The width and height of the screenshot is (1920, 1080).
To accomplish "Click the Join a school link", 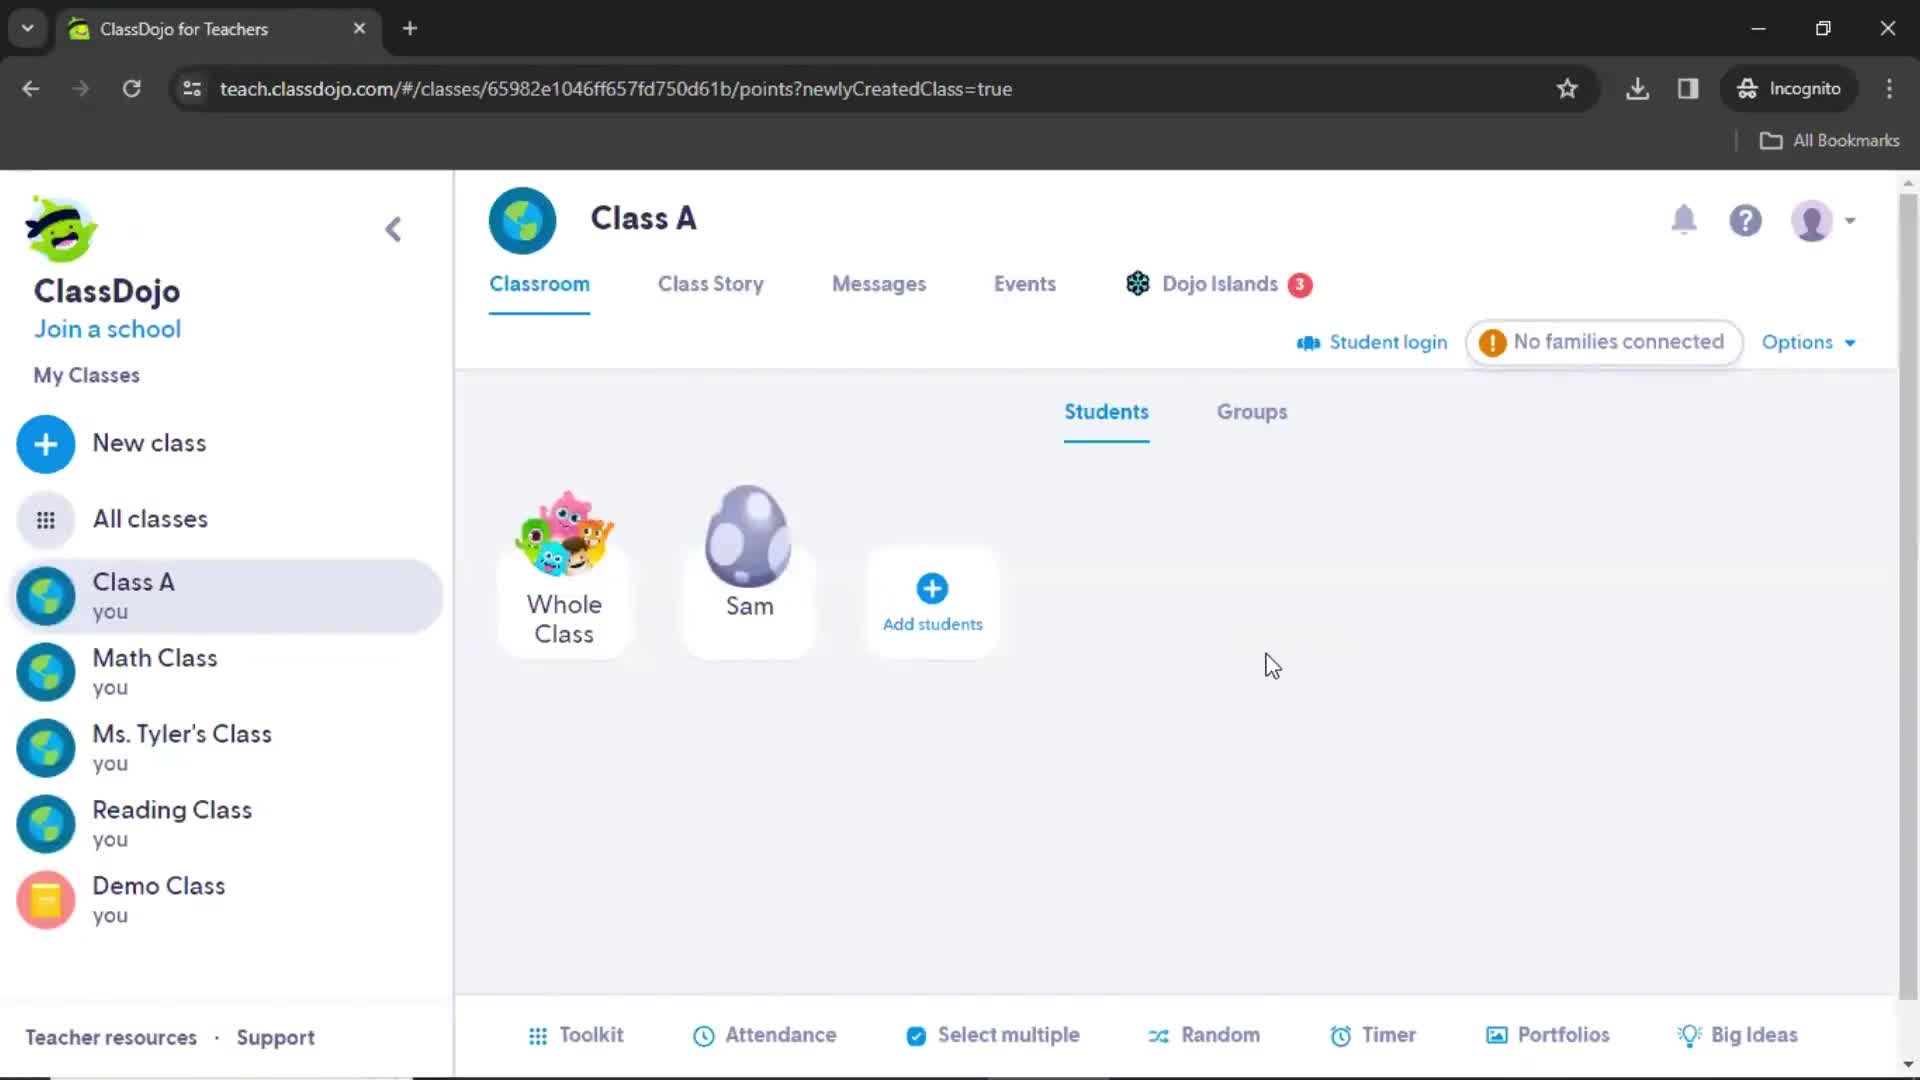I will [x=107, y=329].
